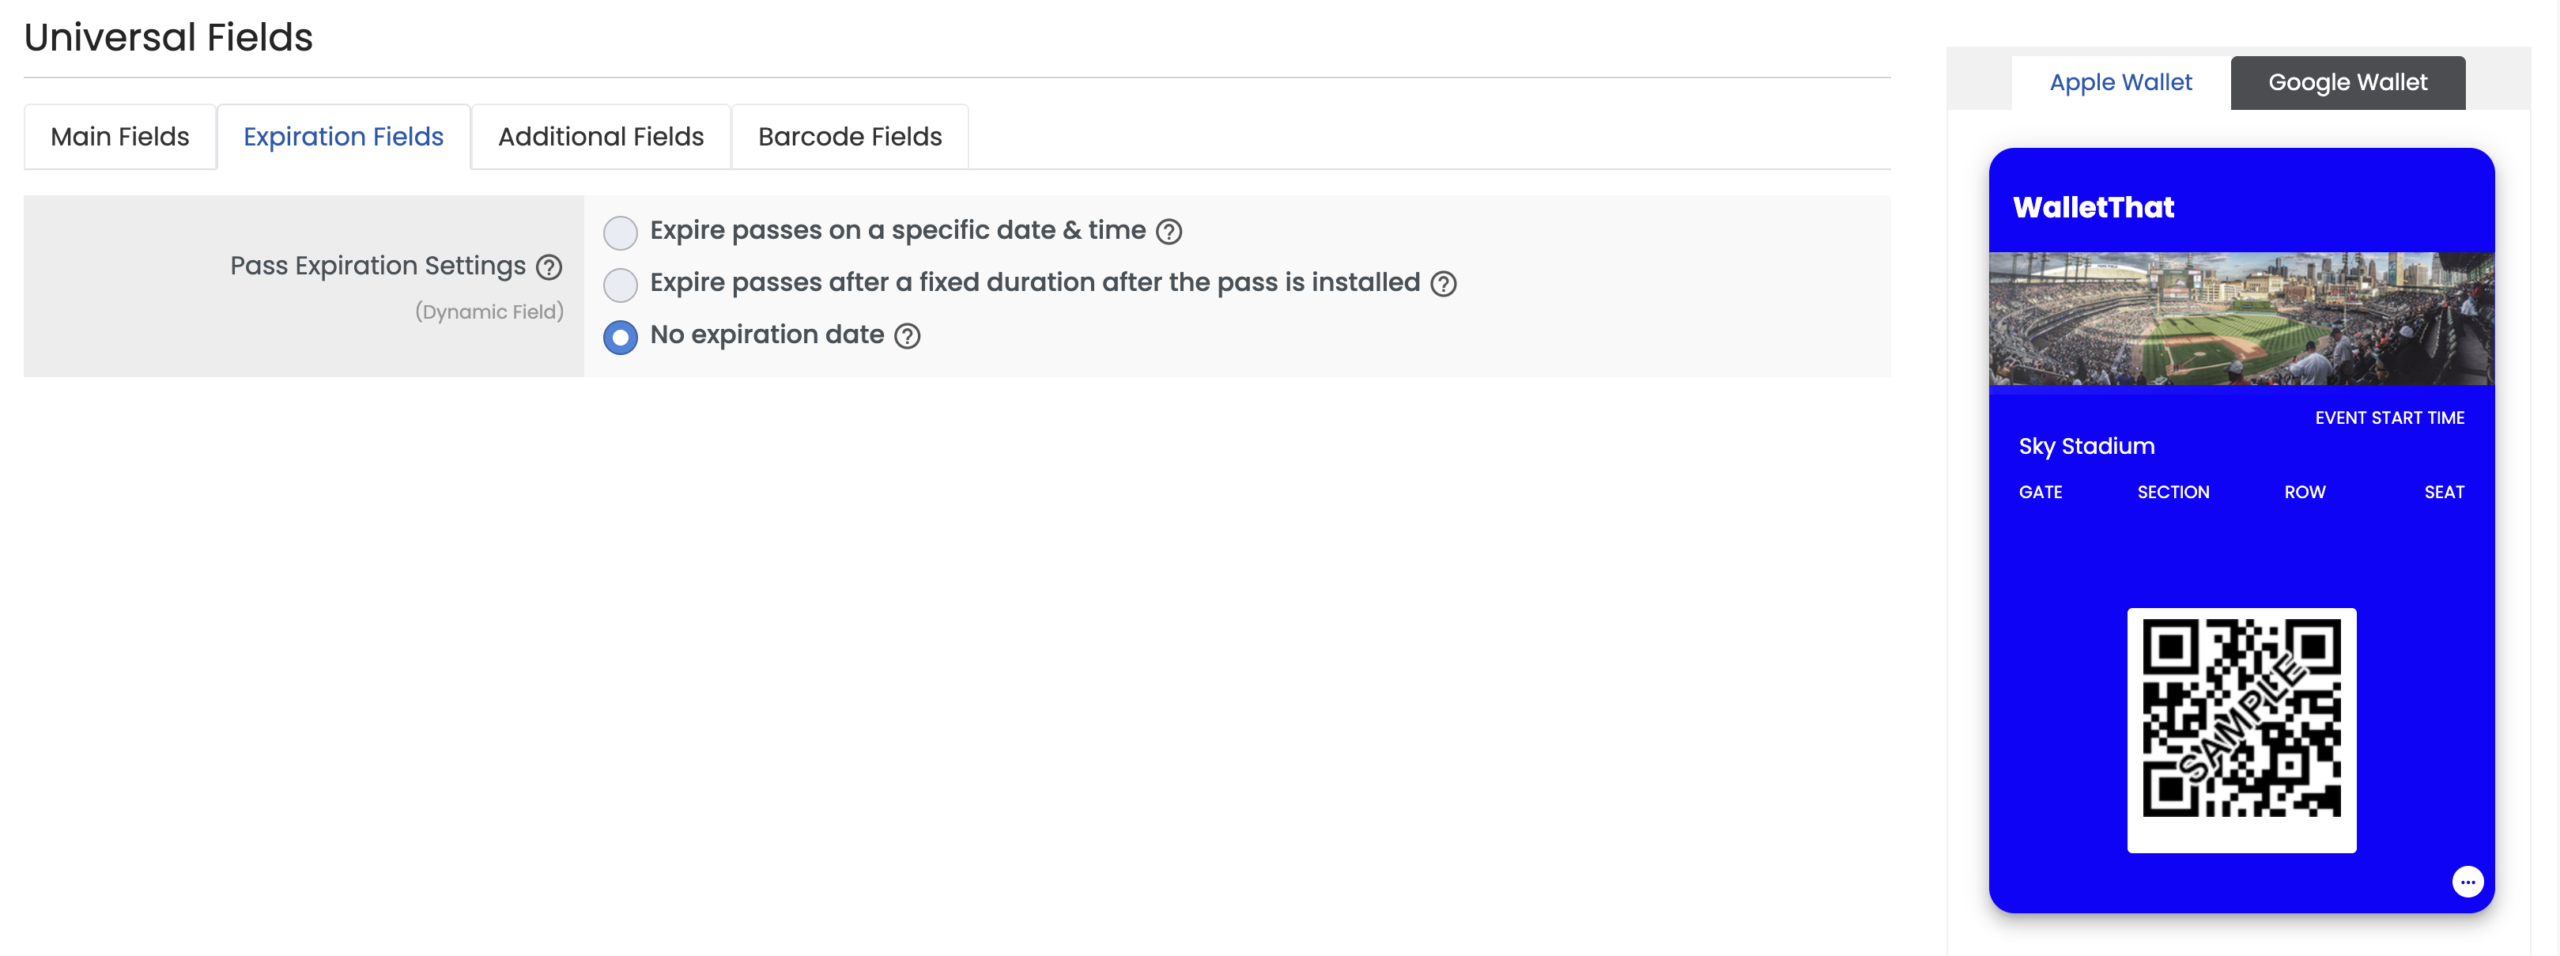Open help for No expiration date option
Screen dimensions: 2560x956
pyautogui.click(x=906, y=337)
